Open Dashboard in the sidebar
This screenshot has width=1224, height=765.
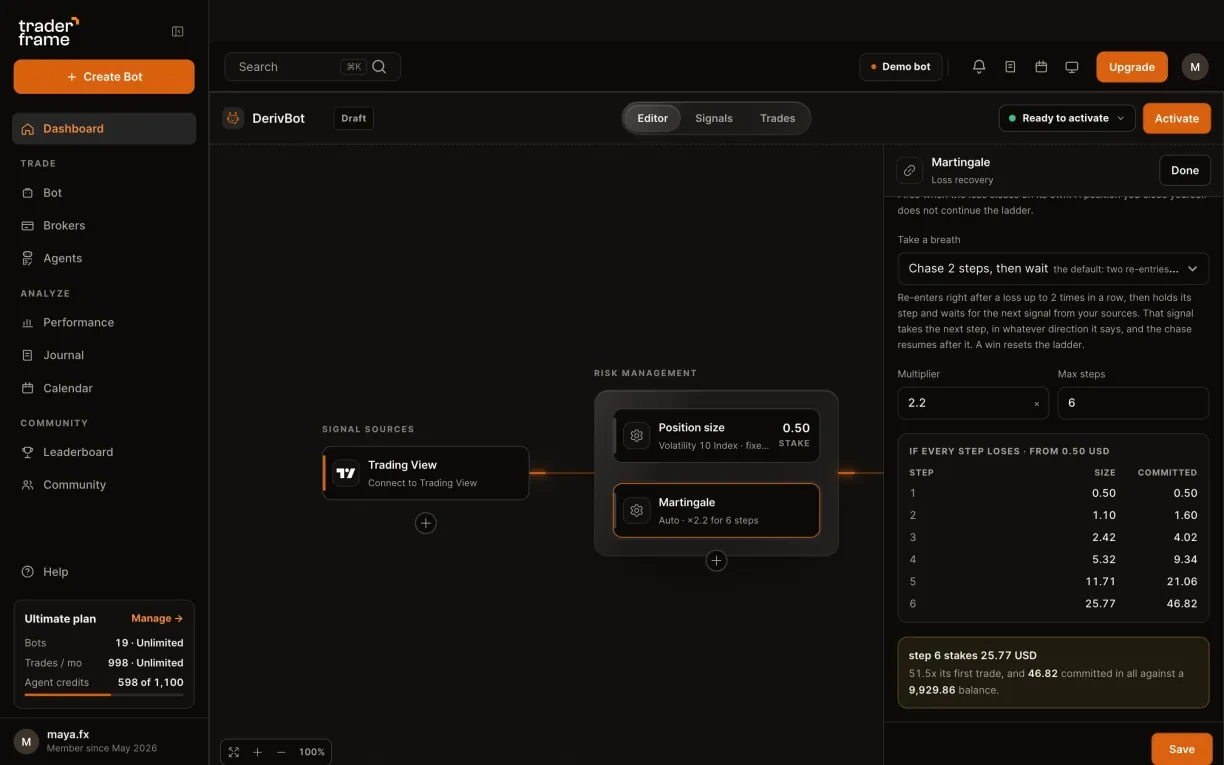[104, 129]
